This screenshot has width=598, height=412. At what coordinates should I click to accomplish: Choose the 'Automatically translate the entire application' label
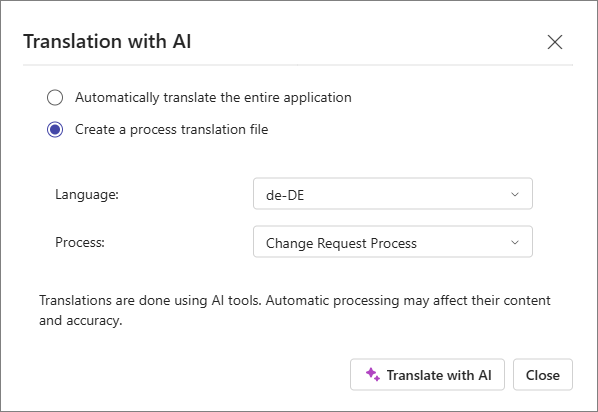(x=213, y=98)
